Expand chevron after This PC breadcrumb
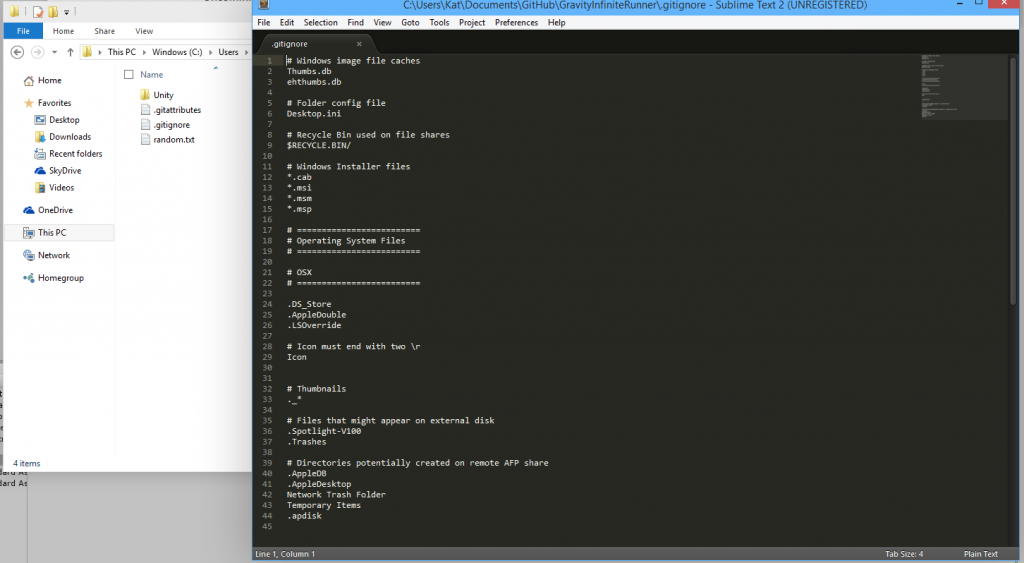Screen dimensions: 1024x563 pos(144,52)
